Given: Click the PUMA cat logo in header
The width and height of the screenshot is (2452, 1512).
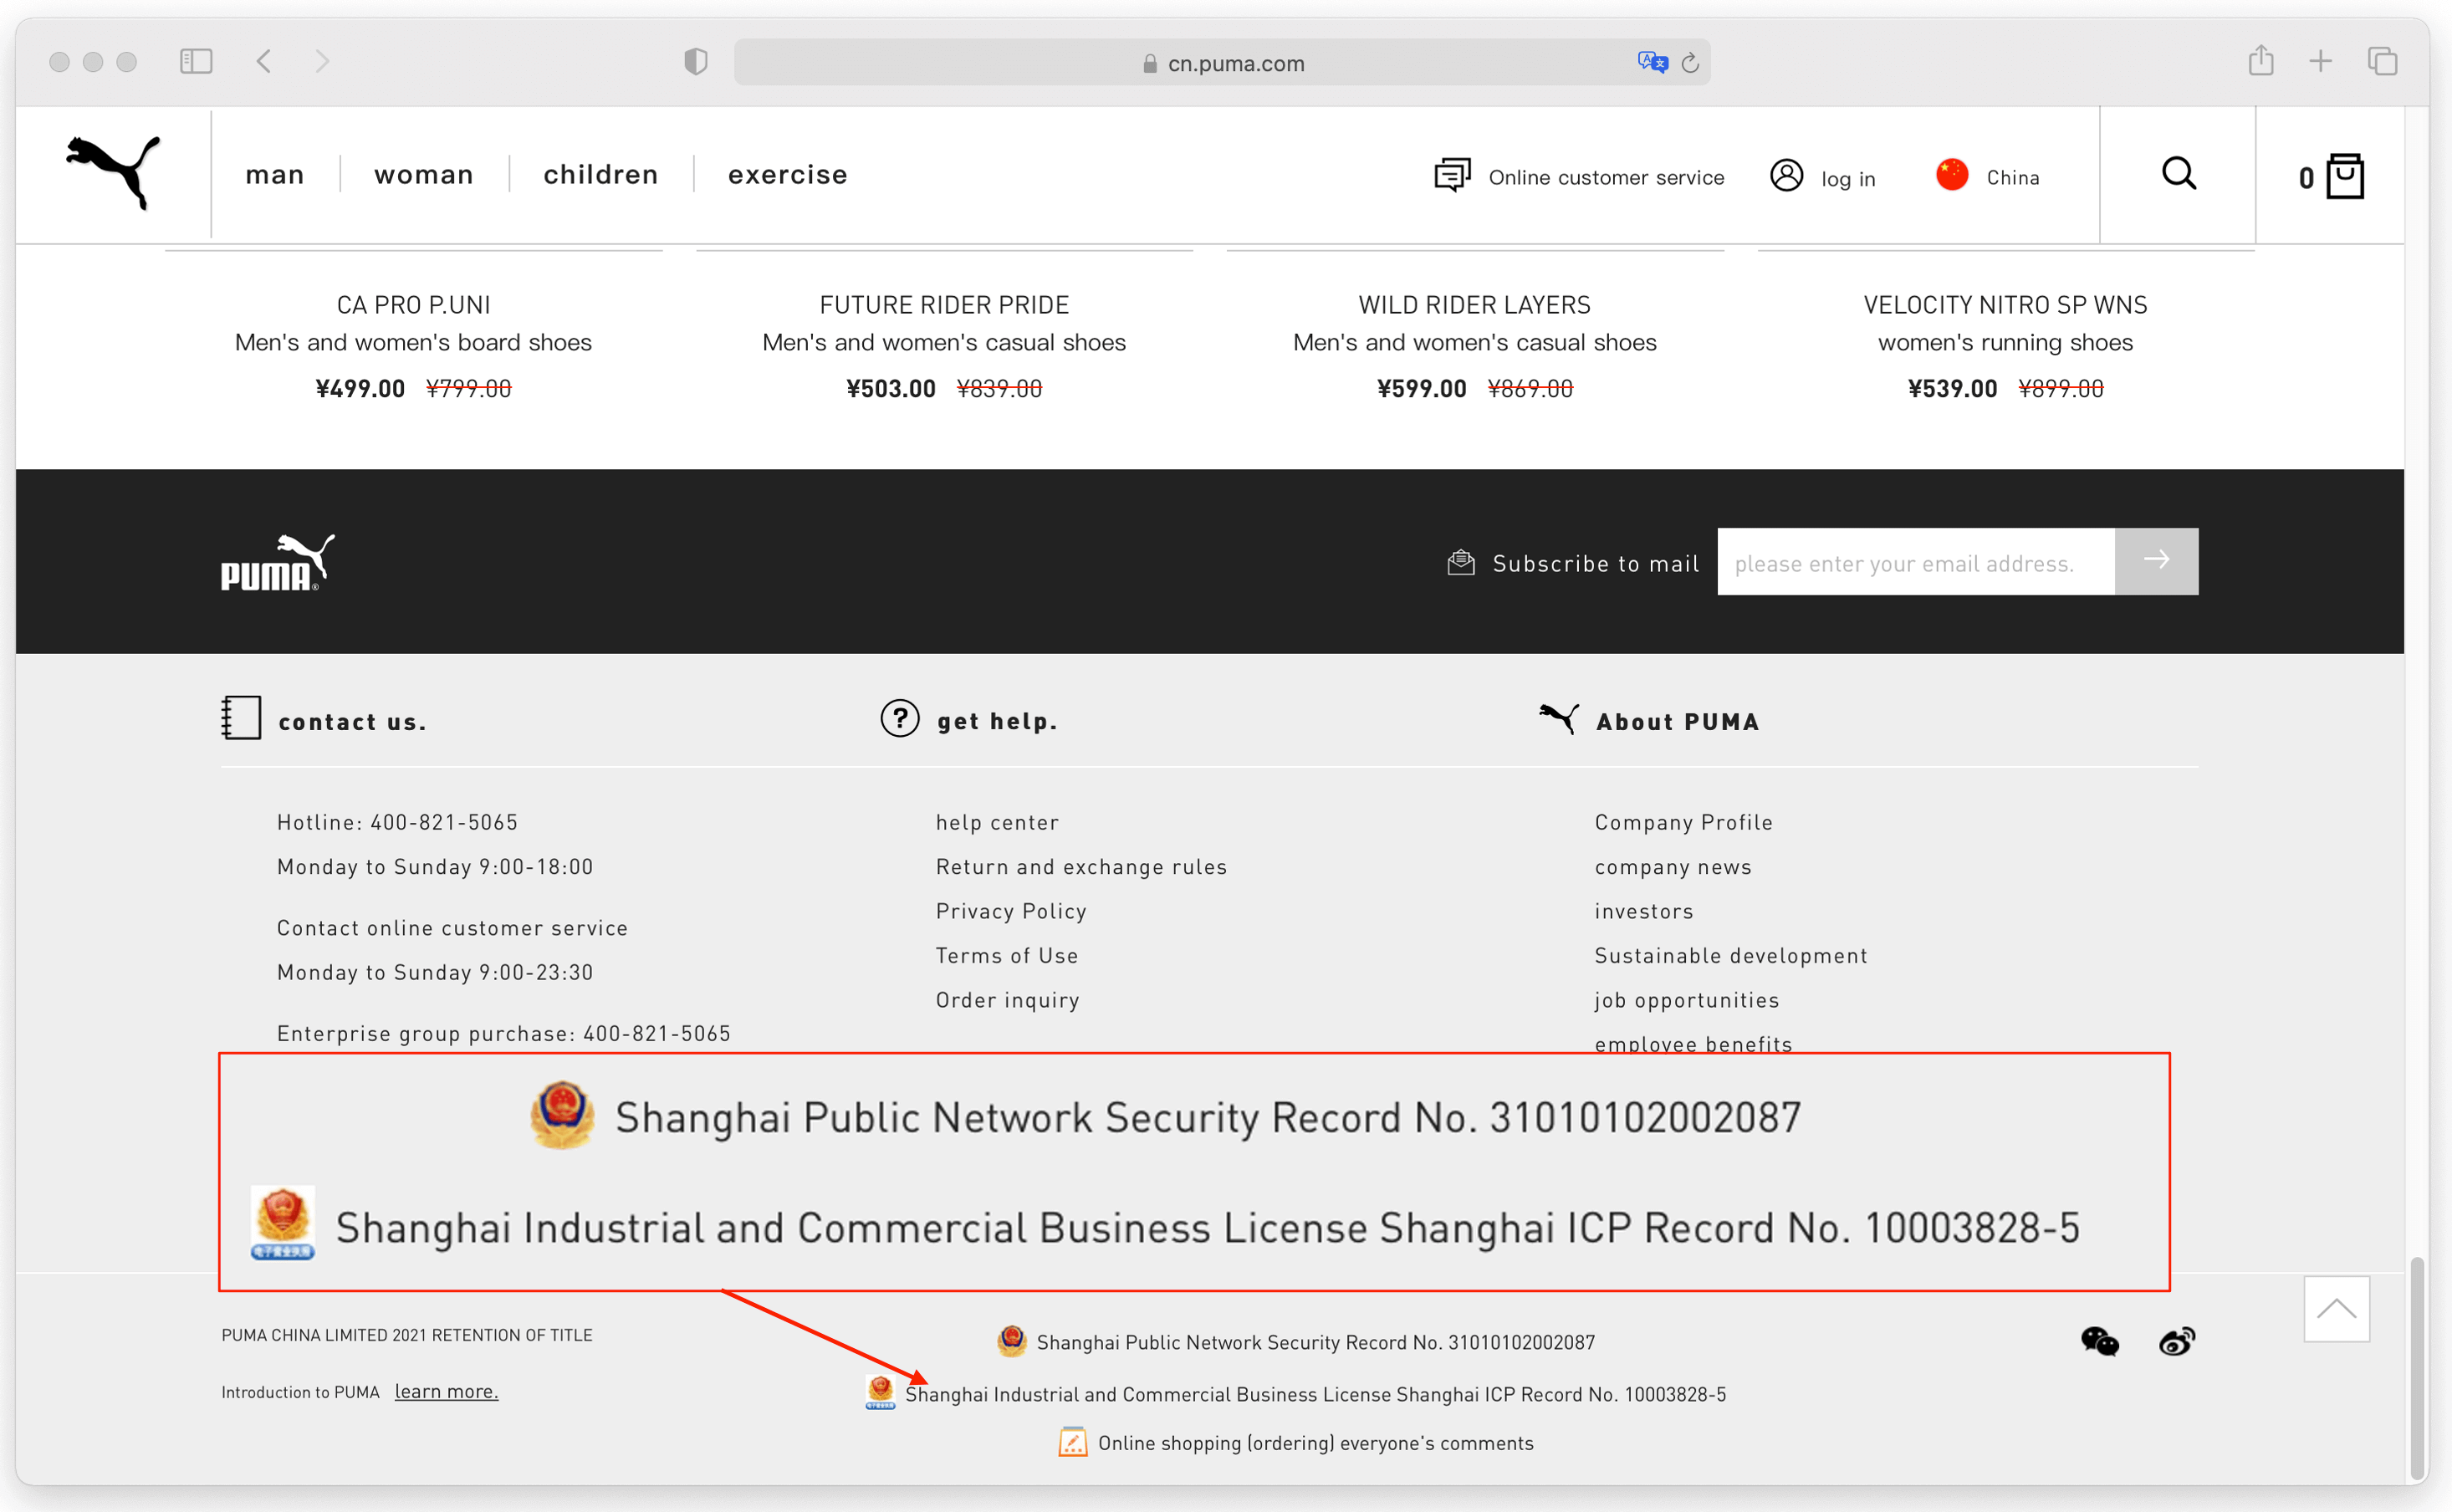Looking at the screenshot, I should tap(113, 172).
